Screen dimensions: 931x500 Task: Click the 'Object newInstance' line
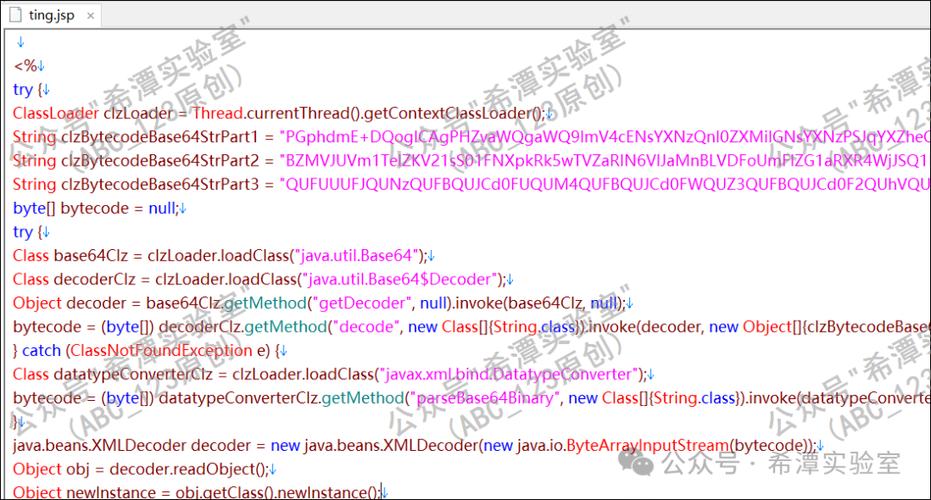200,492
